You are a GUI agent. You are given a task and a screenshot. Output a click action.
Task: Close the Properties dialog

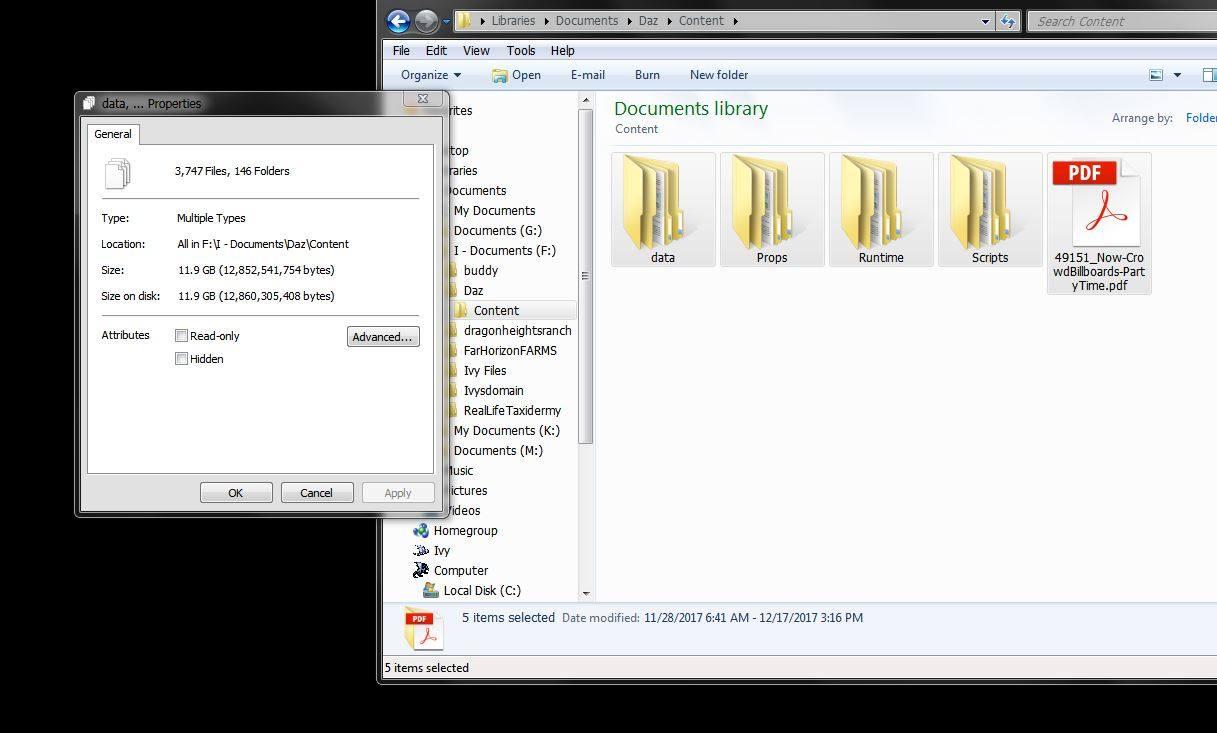(x=423, y=99)
